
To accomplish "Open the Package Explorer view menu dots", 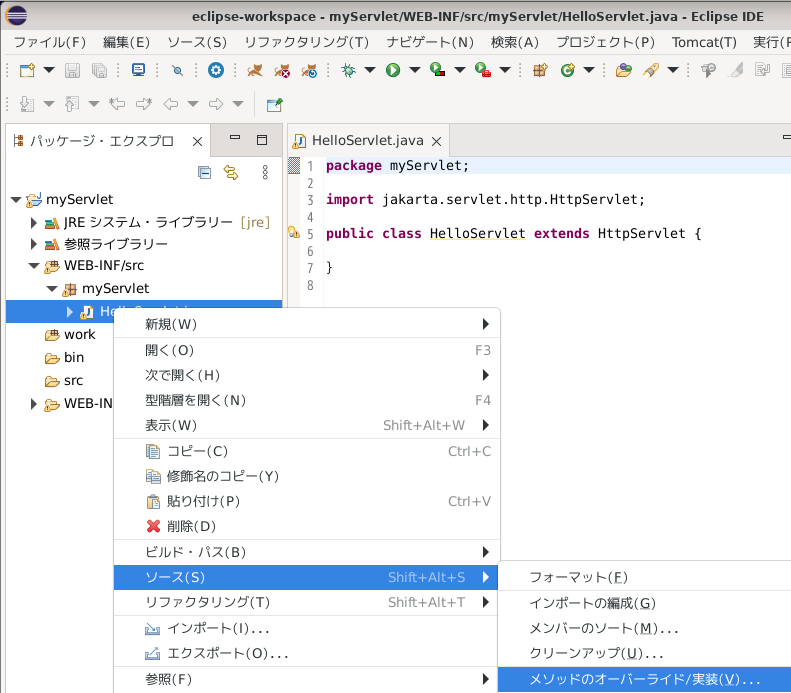I will pyautogui.click(x=265, y=172).
